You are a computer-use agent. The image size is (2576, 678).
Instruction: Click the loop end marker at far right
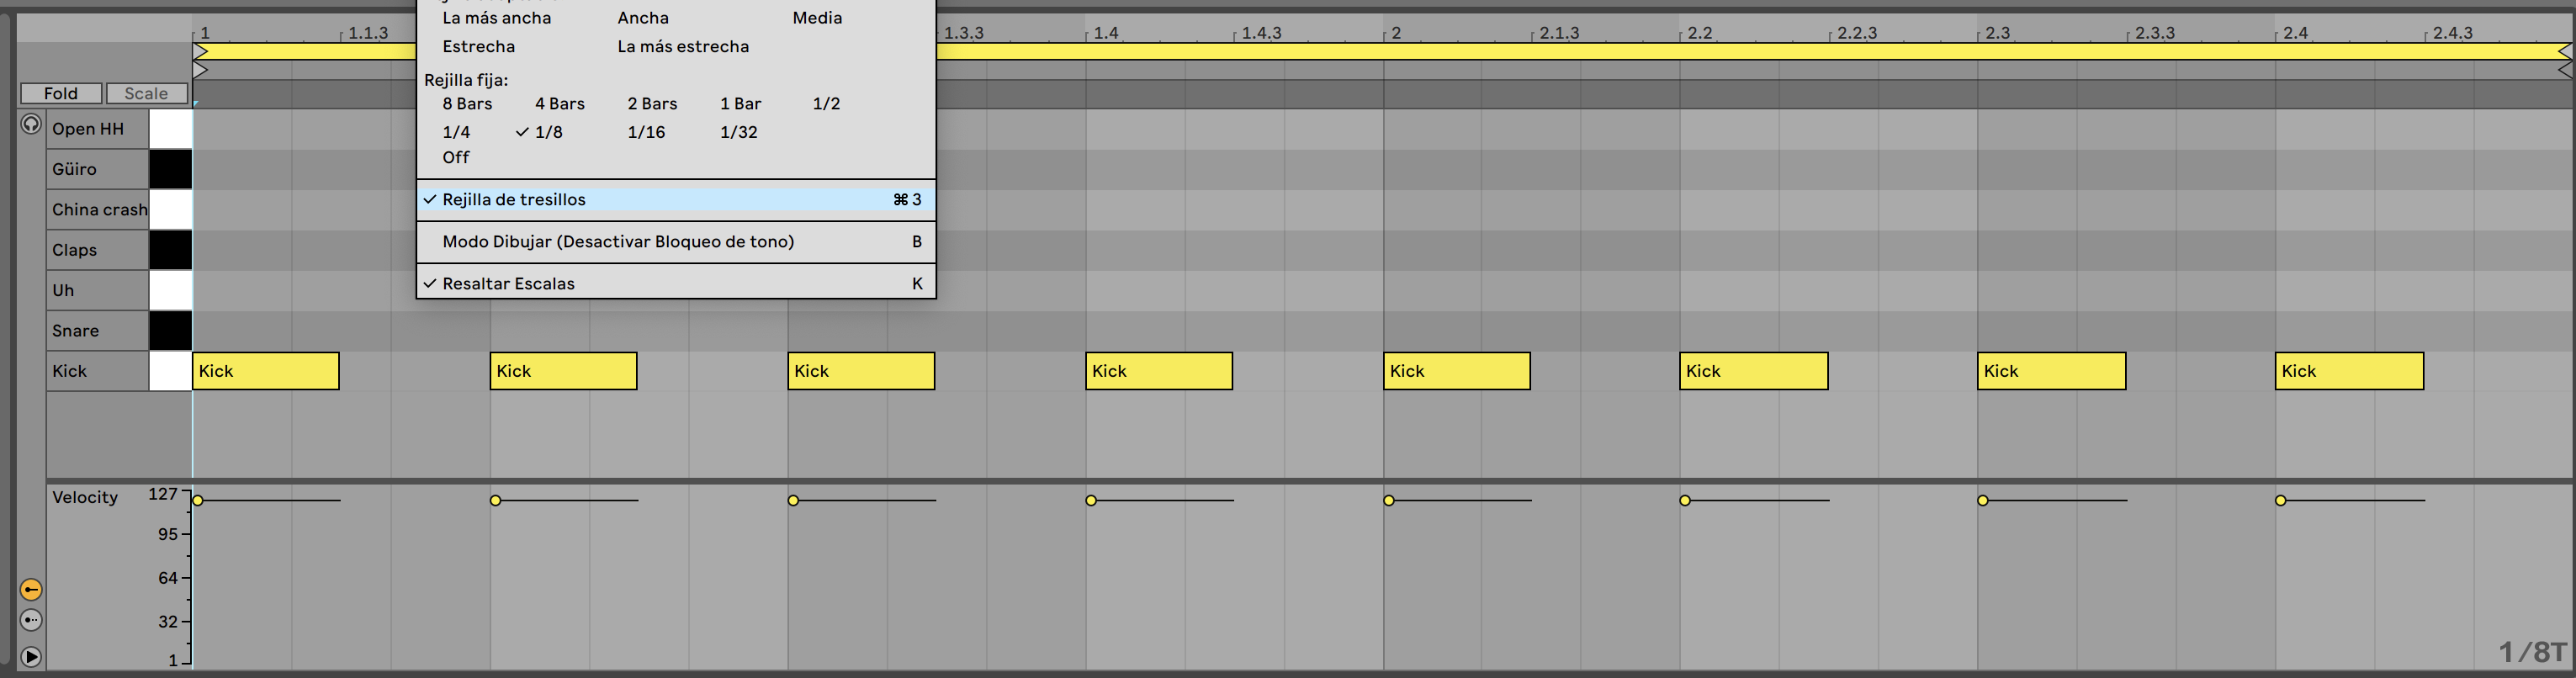[2565, 51]
